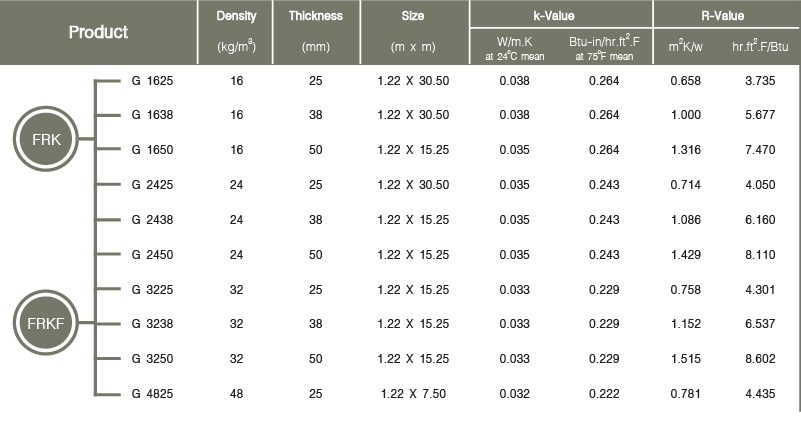801x421 pixels.
Task: Click the 0.222 k-value cell
Action: pos(600,395)
